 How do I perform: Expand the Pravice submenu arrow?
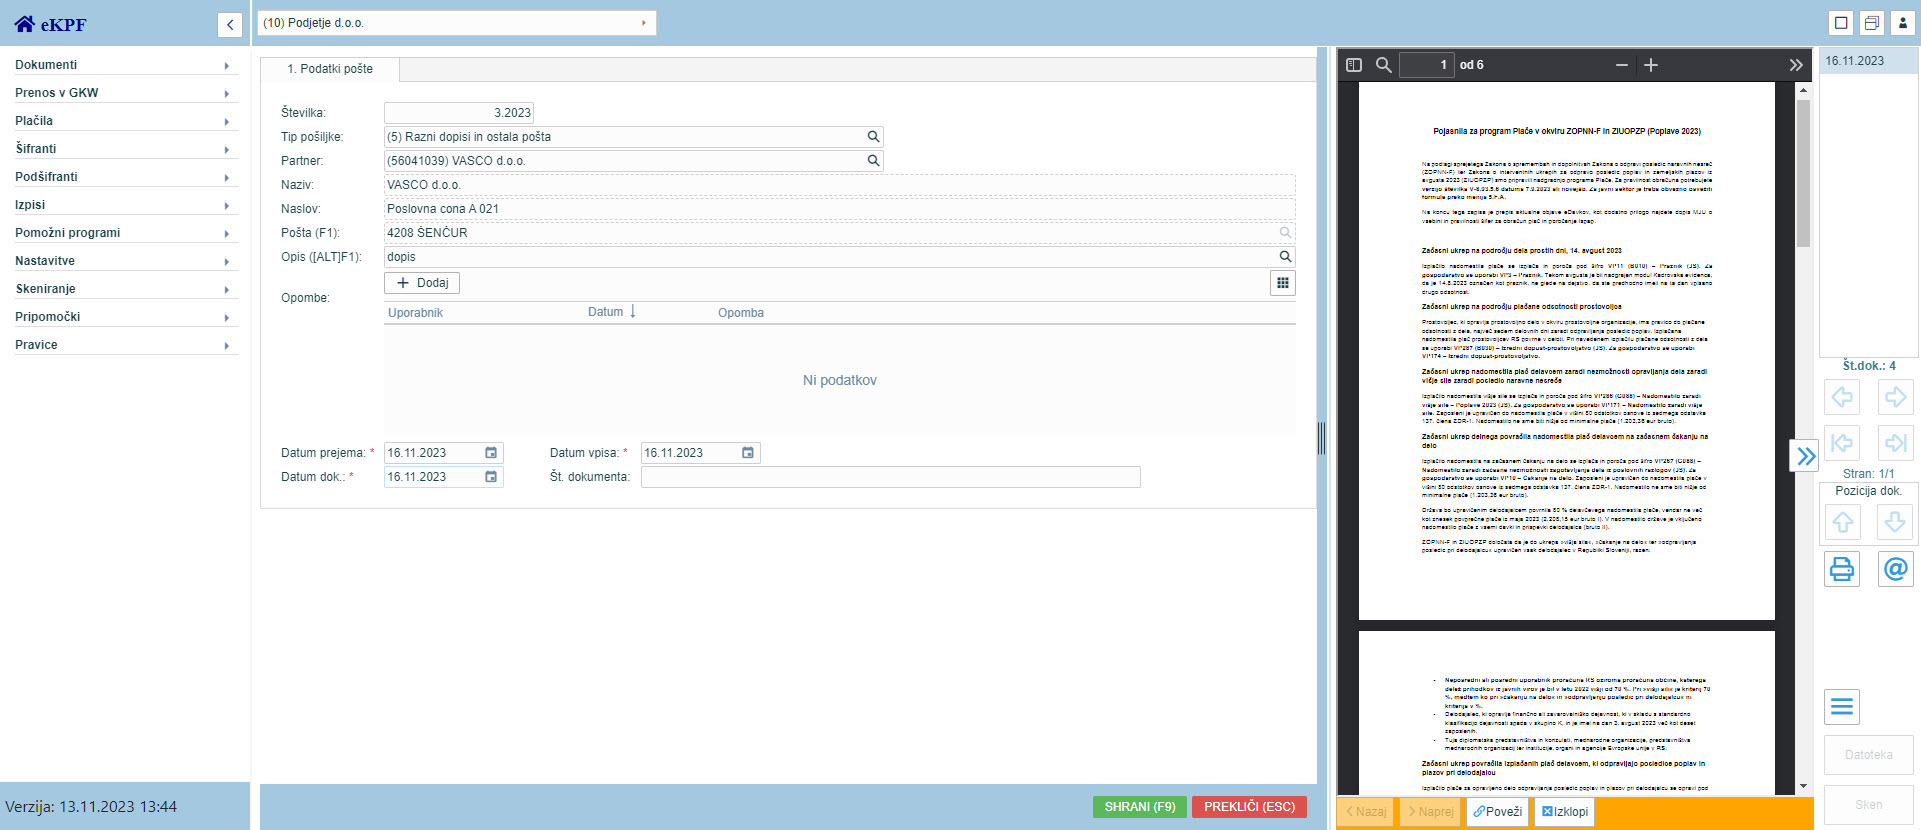[227, 346]
